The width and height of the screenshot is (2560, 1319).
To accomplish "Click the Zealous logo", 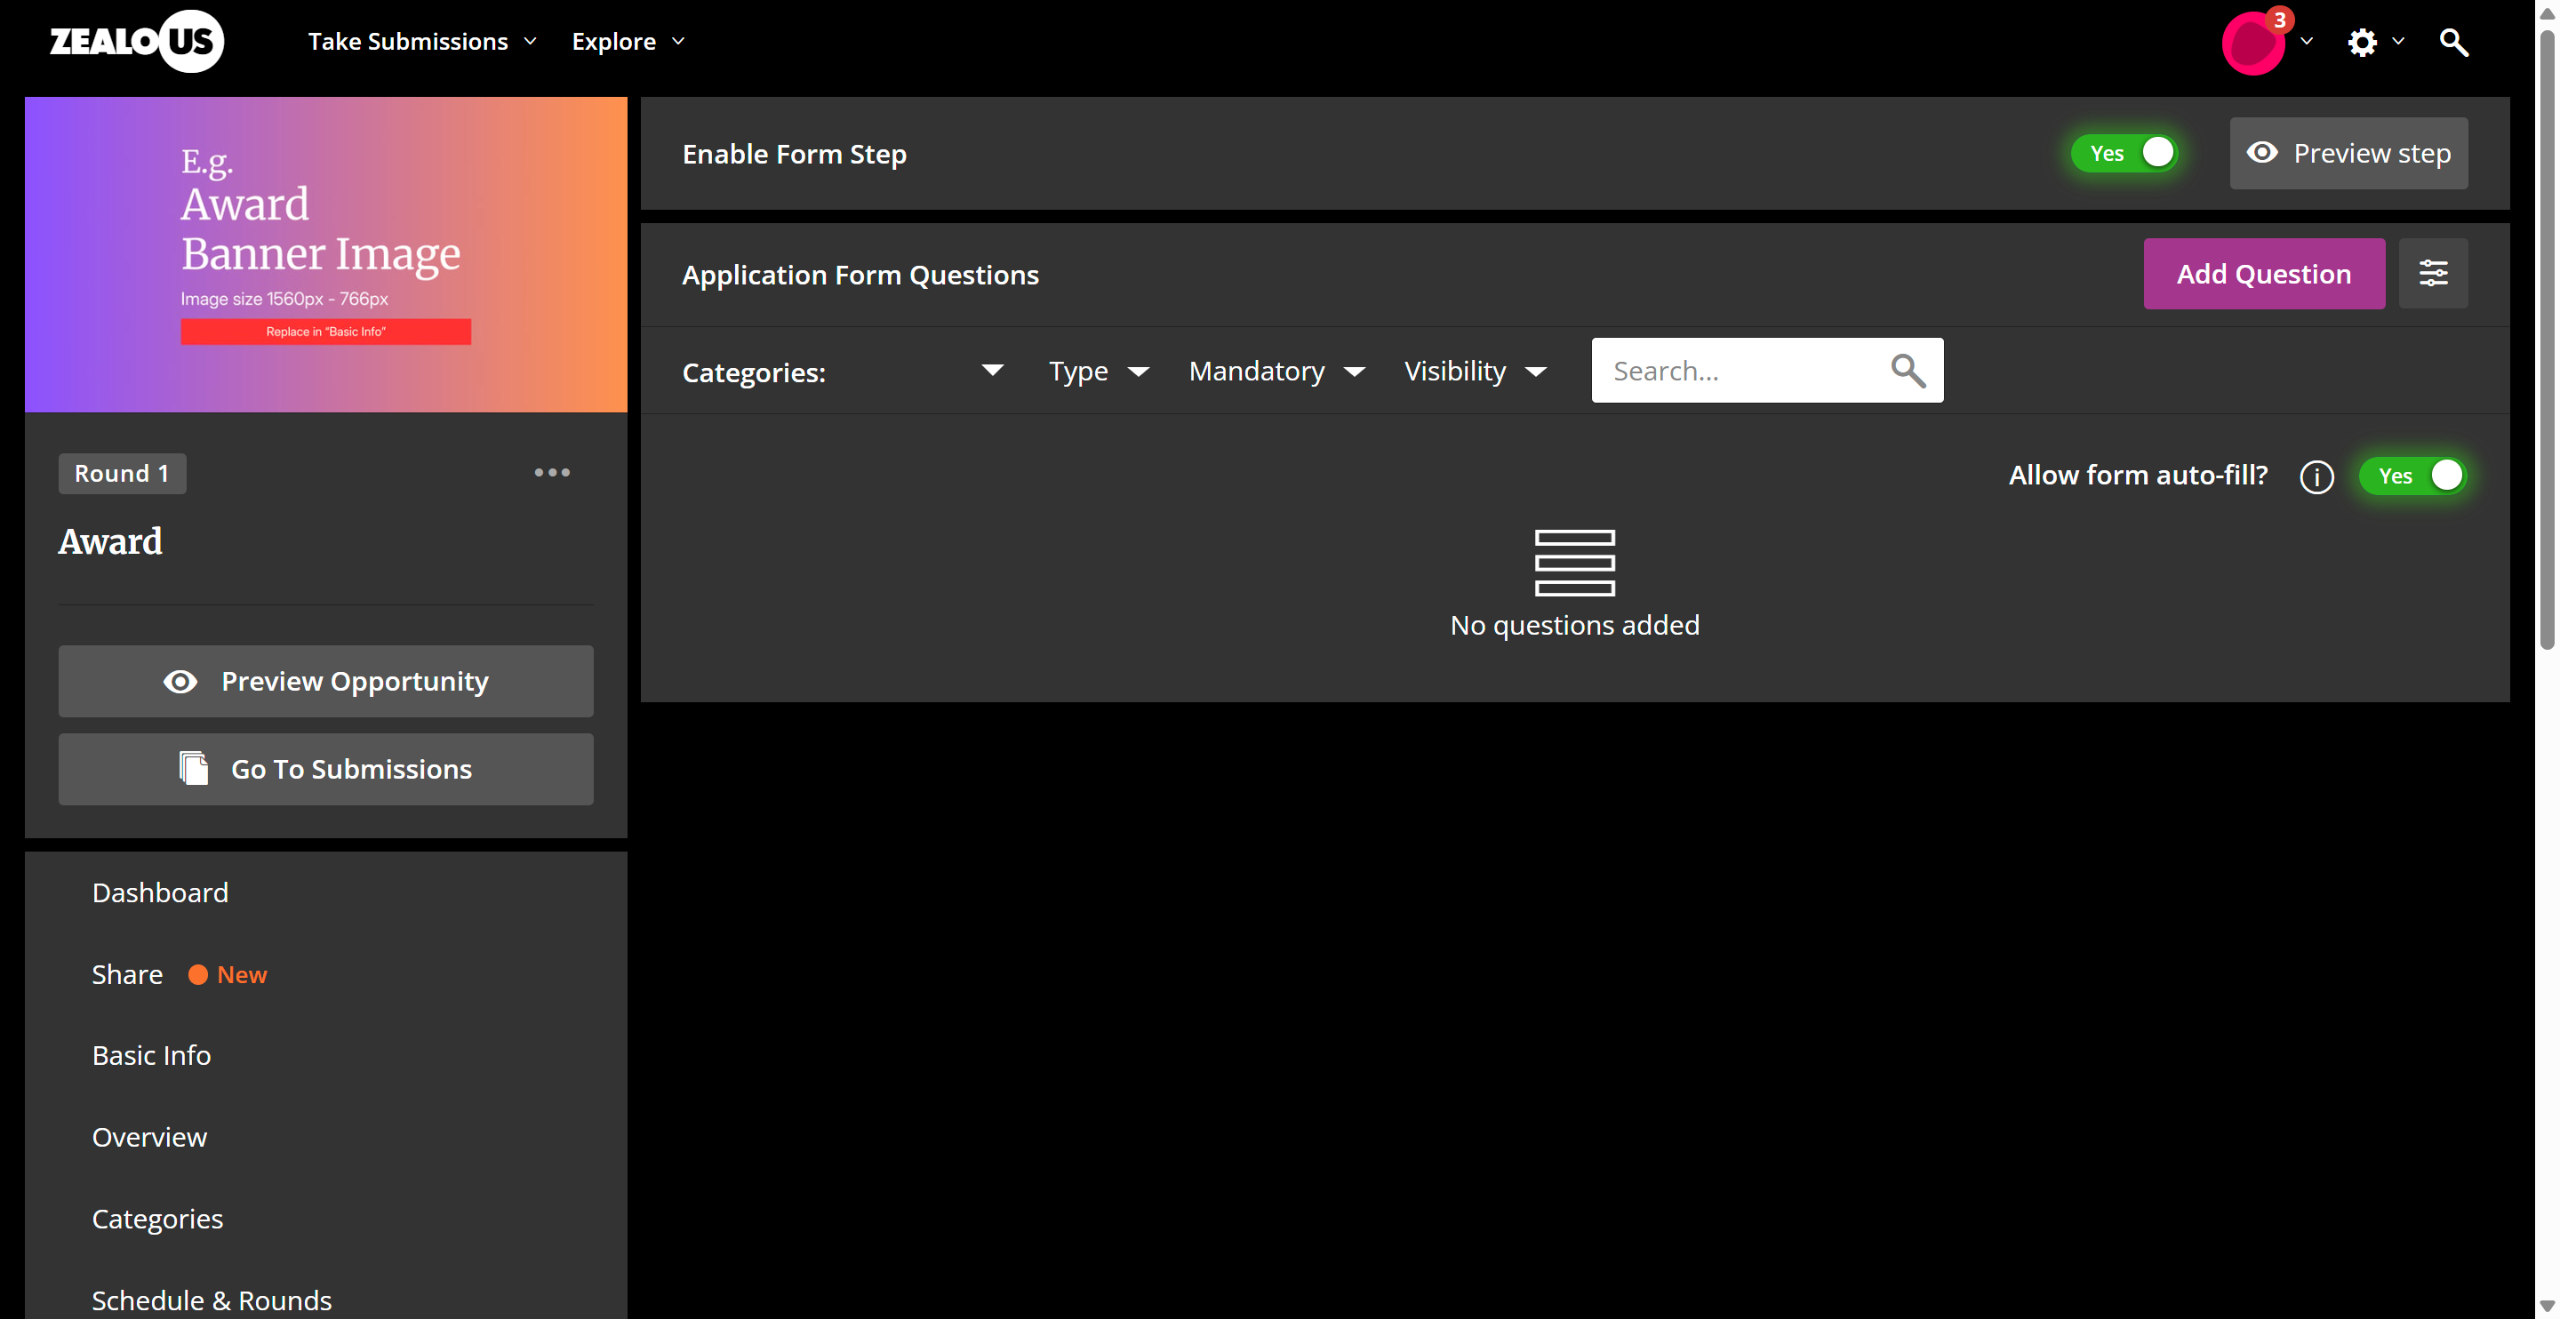I will pos(137,41).
